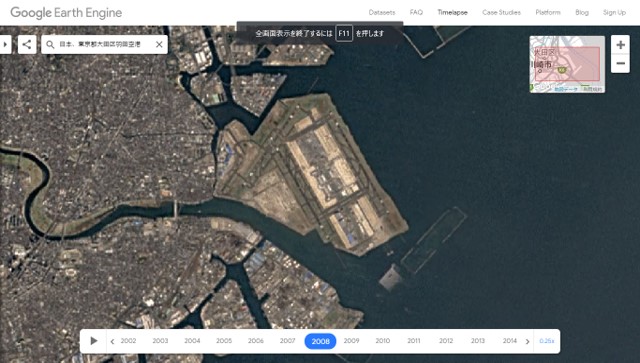Show later years with right chevron

click(x=527, y=341)
